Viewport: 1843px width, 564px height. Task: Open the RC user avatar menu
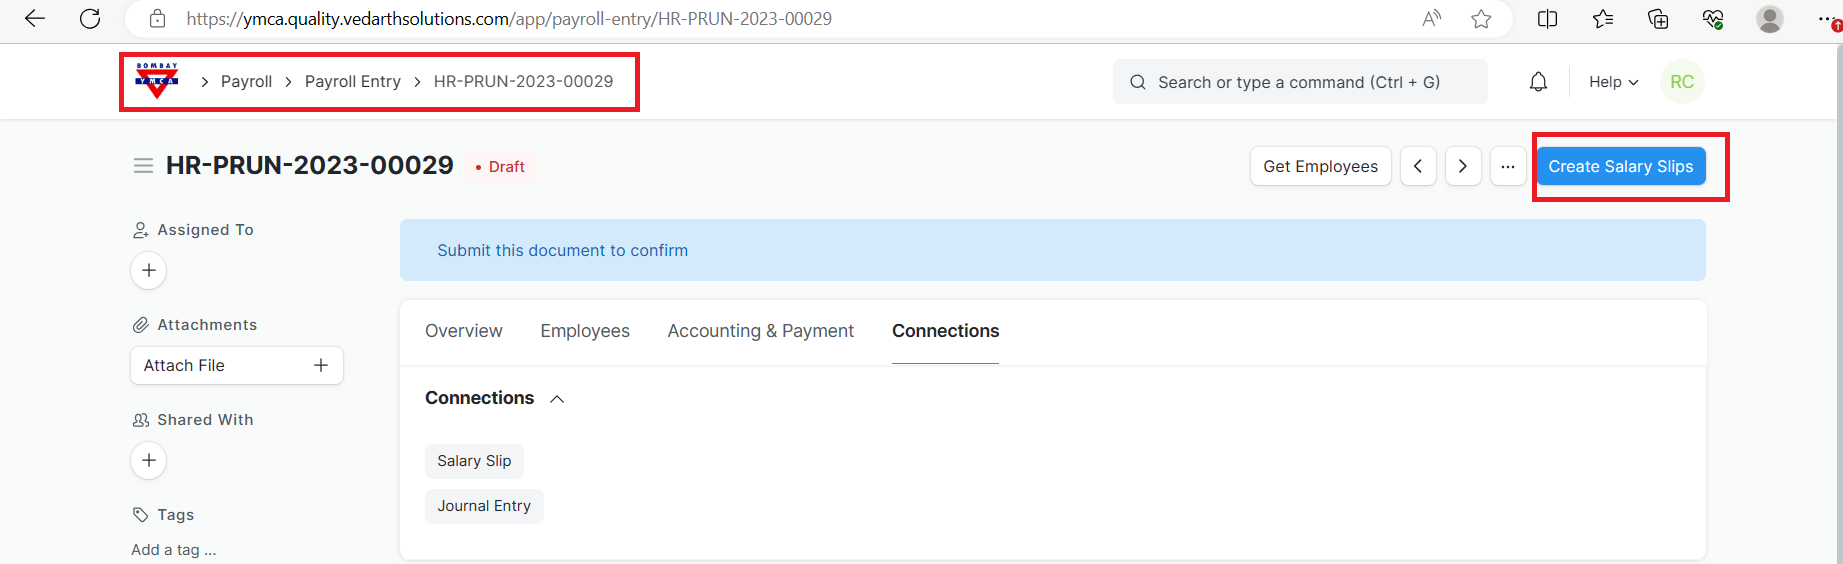[x=1682, y=82]
